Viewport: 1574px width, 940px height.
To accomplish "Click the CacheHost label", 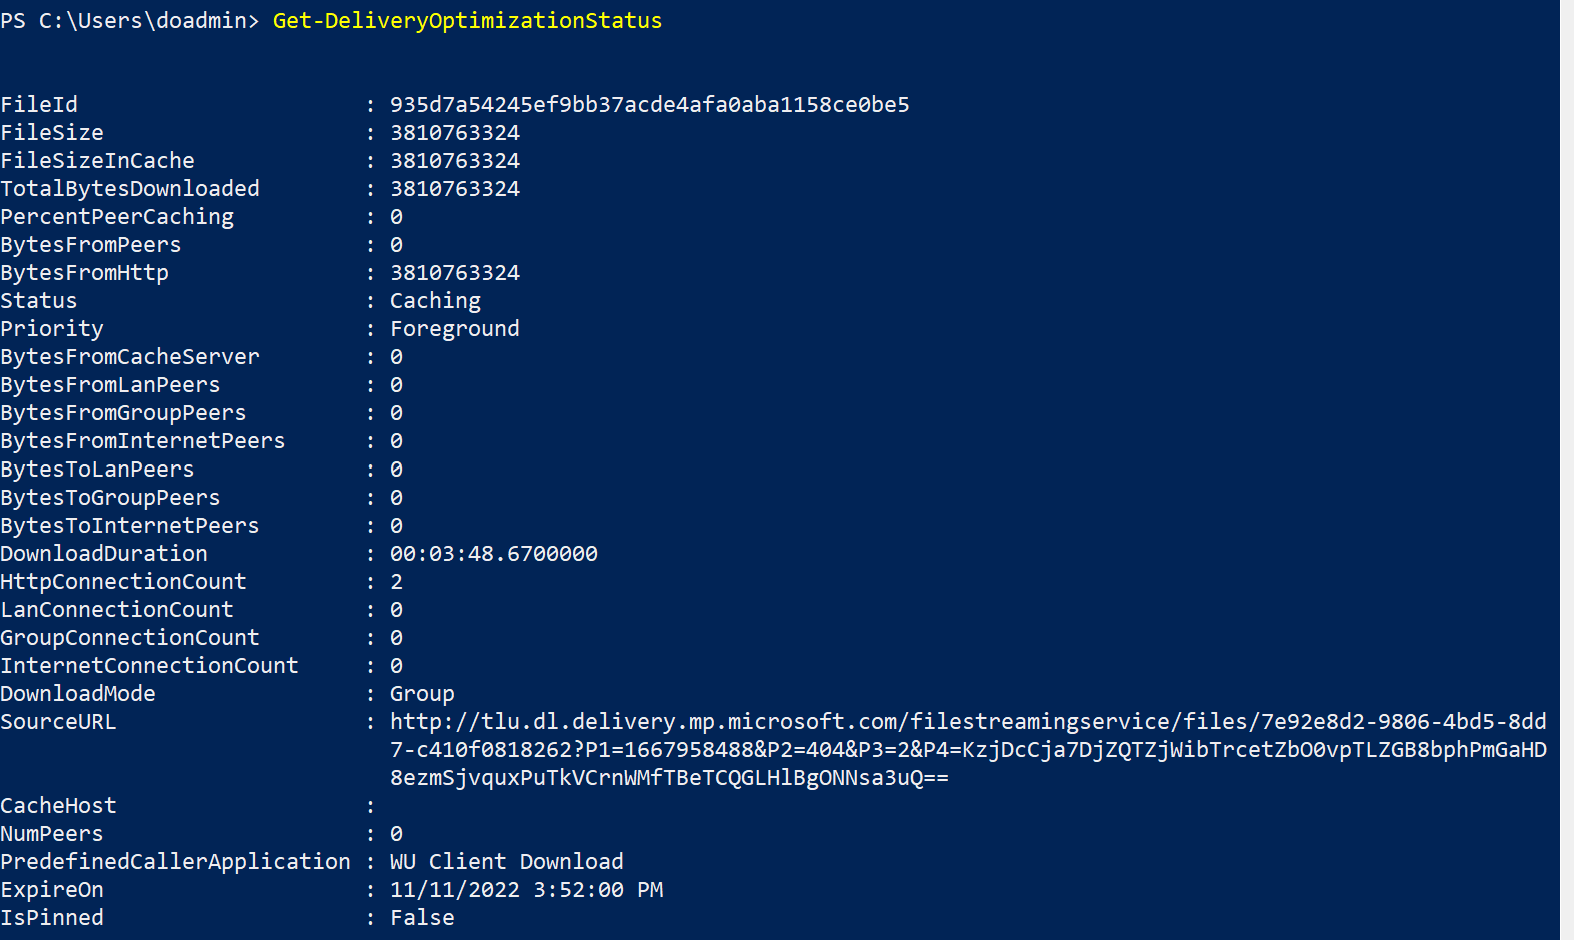I will 58,806.
